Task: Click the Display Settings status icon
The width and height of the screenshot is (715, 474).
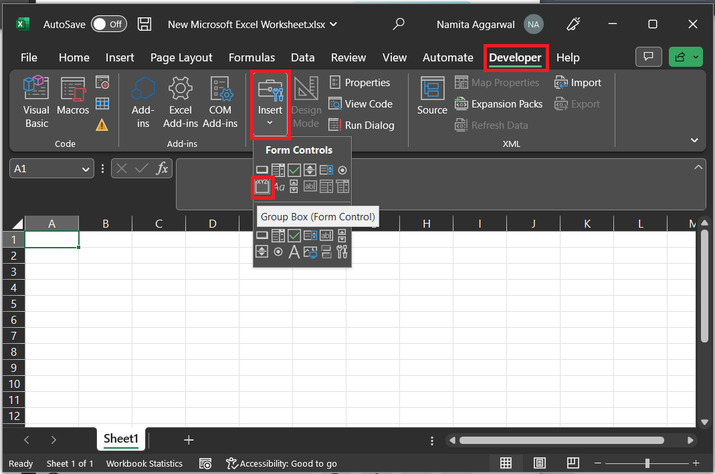Action: 205,464
